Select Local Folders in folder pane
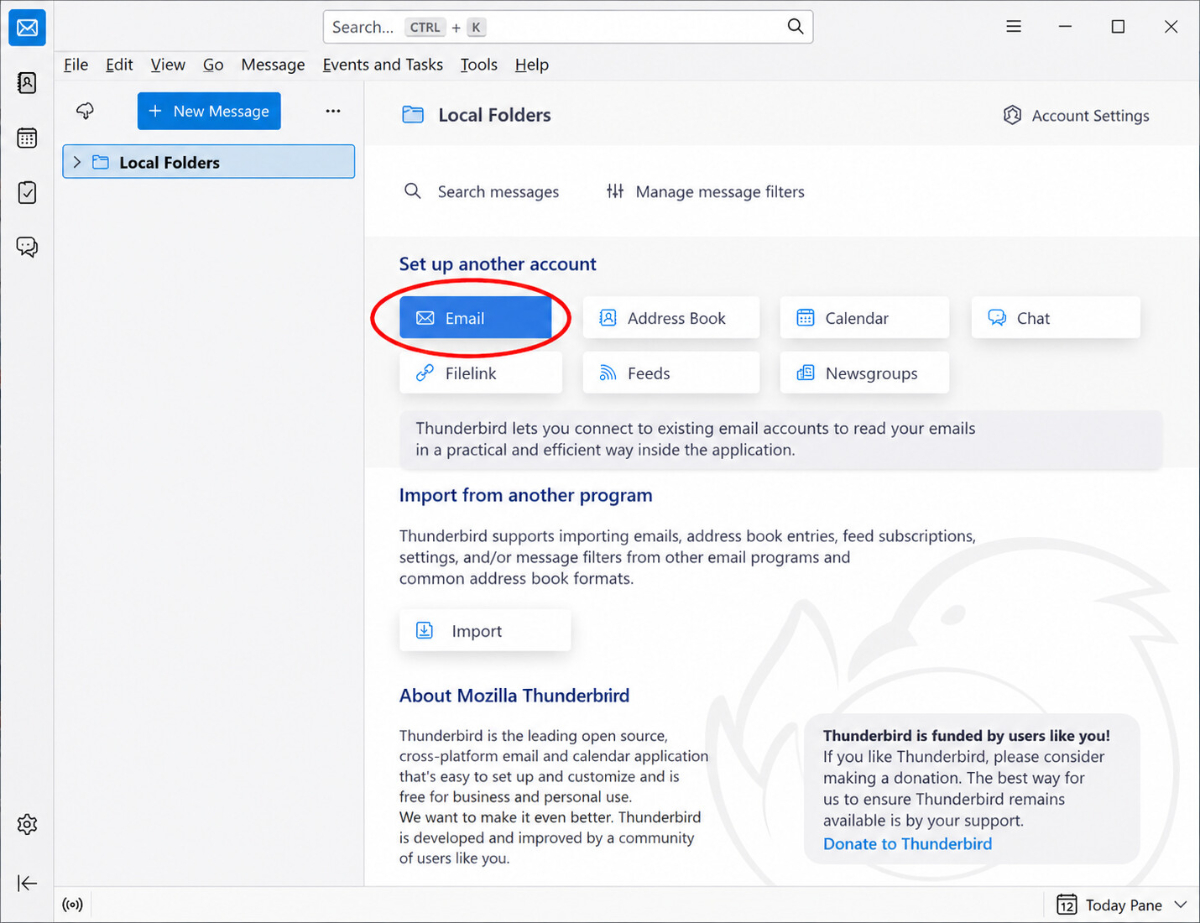 click(x=208, y=162)
